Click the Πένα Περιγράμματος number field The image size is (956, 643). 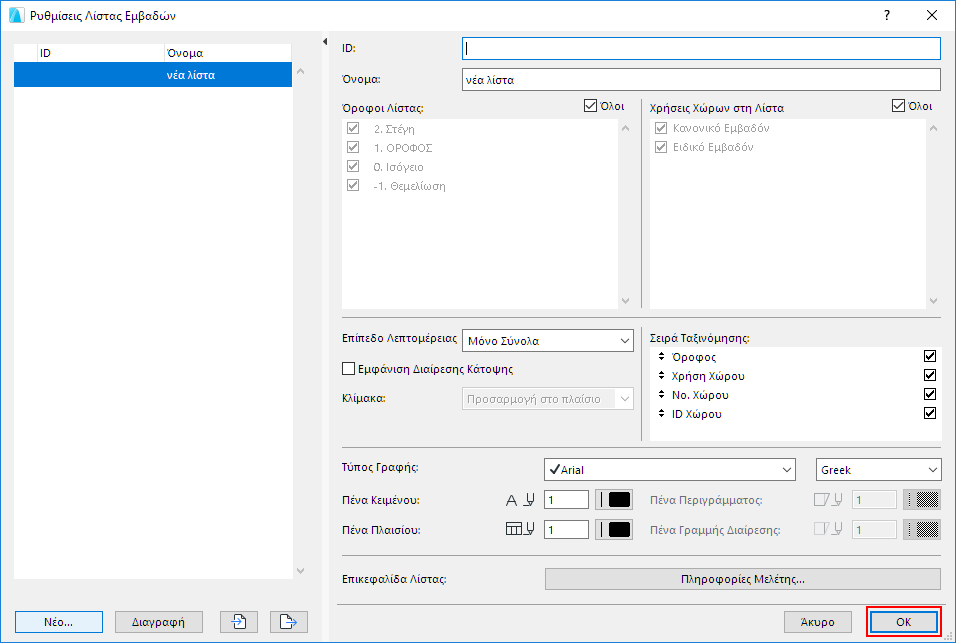874,500
